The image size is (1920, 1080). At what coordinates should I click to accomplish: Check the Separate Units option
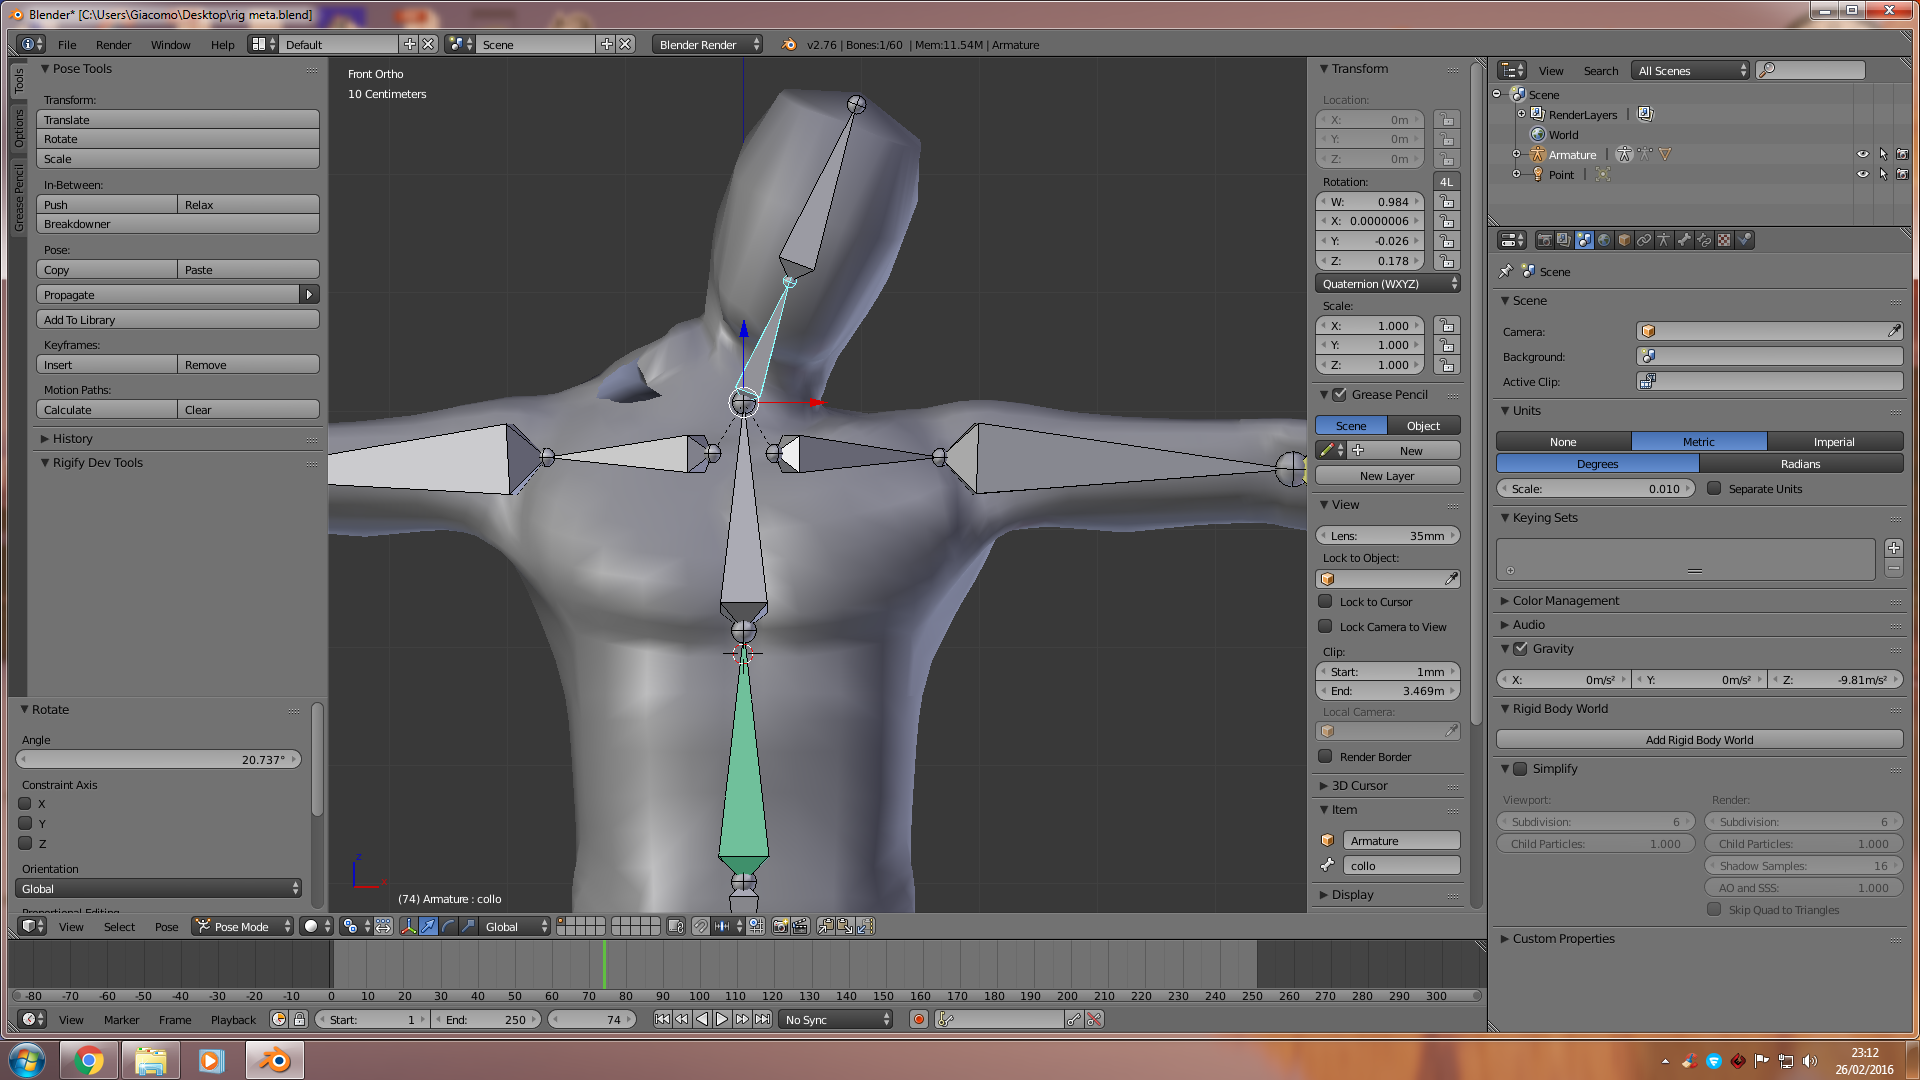1714,489
